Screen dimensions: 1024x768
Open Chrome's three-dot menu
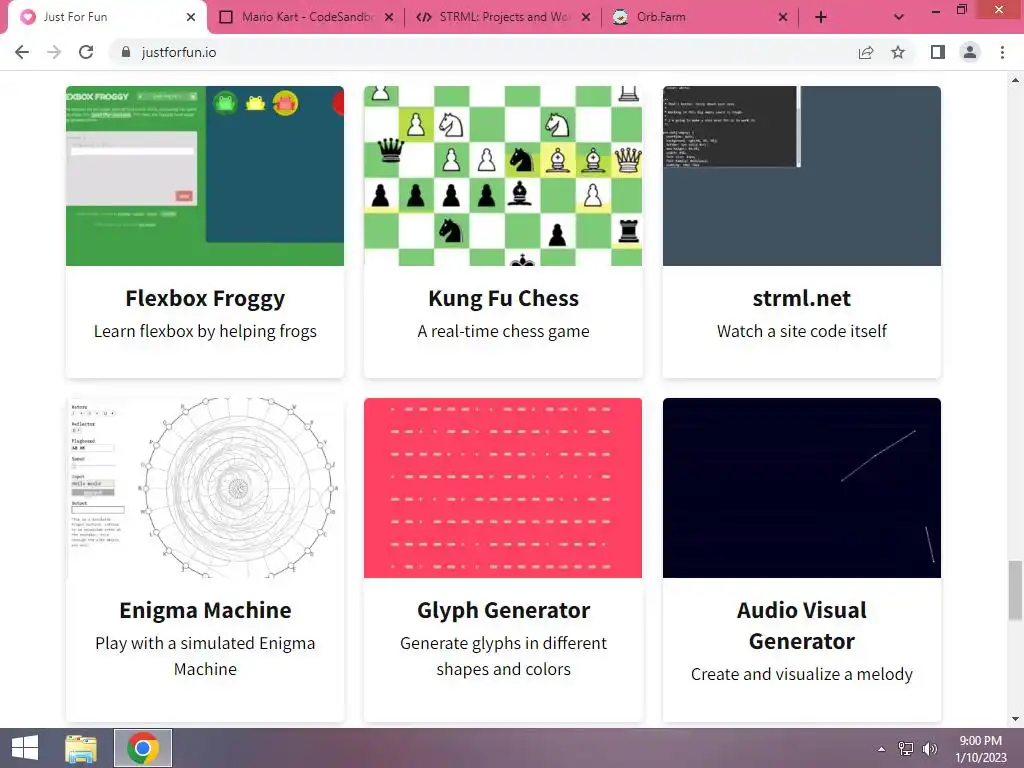pos(1002,52)
